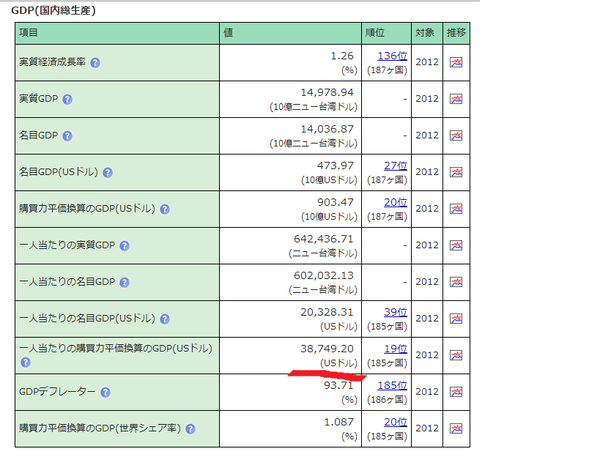Open the help icon beside 購買力平価換算のGDP(USドル)
Image resolution: width=600 pixels, height=457 pixels.
(x=165, y=209)
